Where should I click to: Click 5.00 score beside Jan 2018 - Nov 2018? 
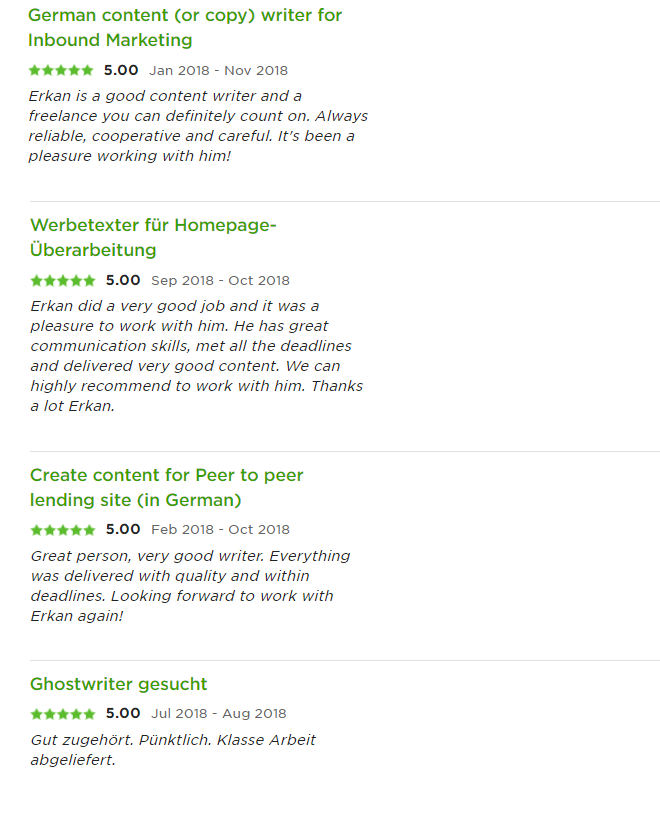(121, 70)
